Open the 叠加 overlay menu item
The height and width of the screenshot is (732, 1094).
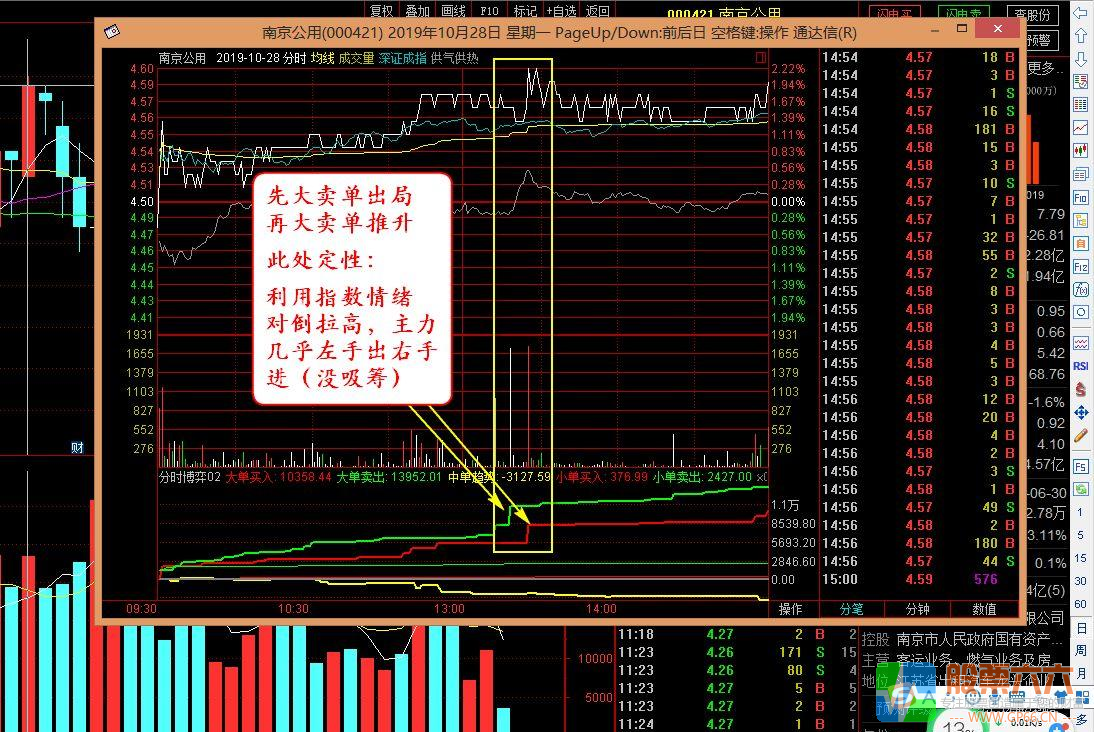[417, 10]
